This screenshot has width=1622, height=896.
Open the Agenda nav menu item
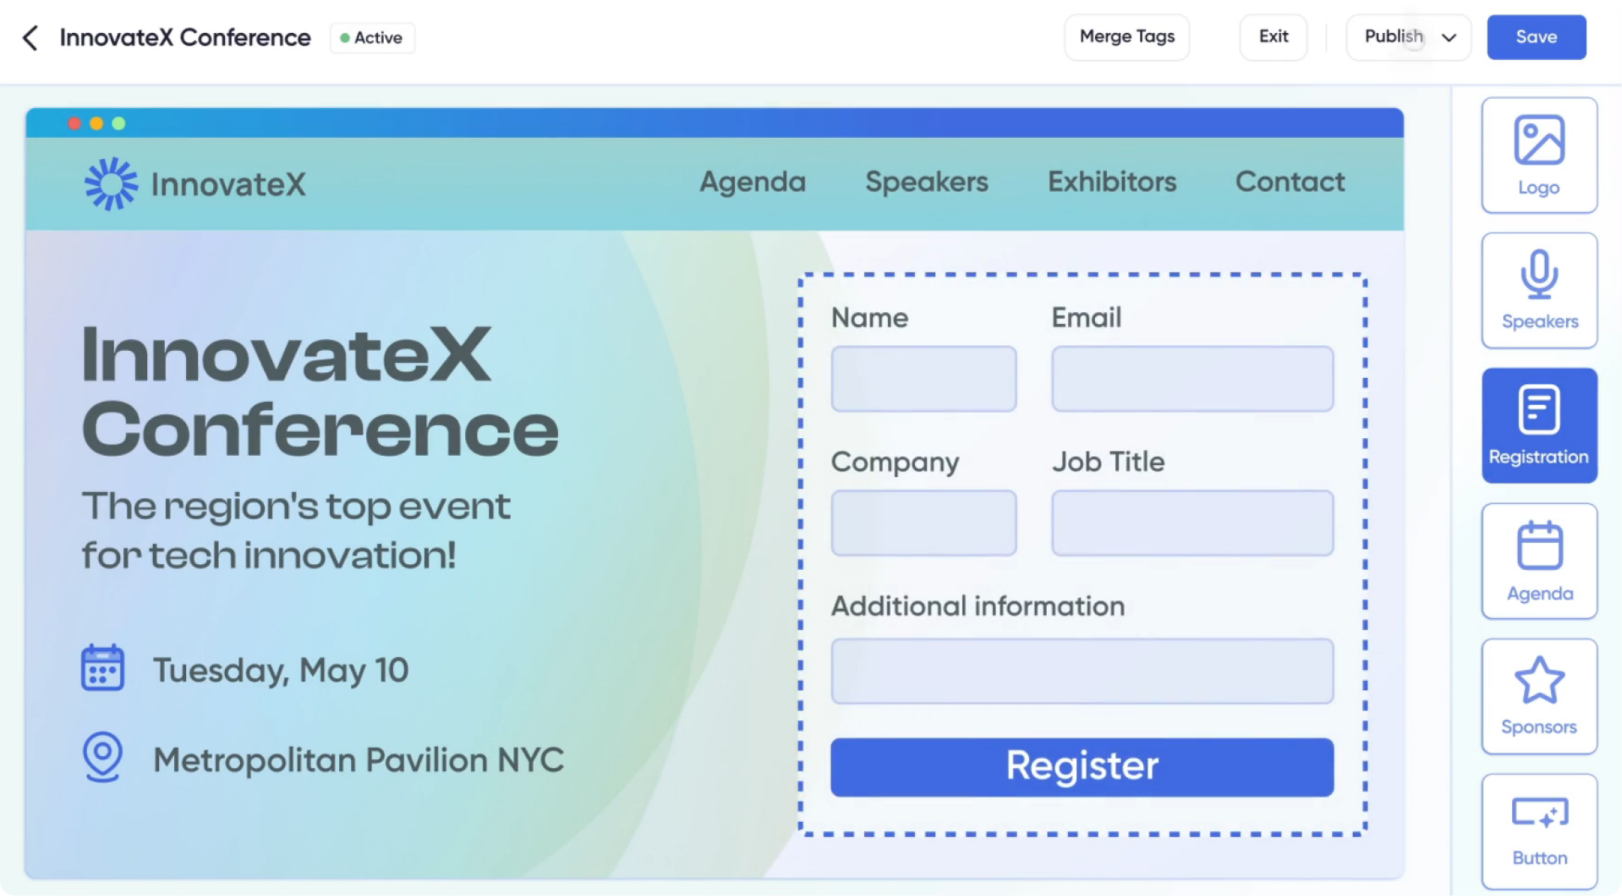click(x=752, y=182)
